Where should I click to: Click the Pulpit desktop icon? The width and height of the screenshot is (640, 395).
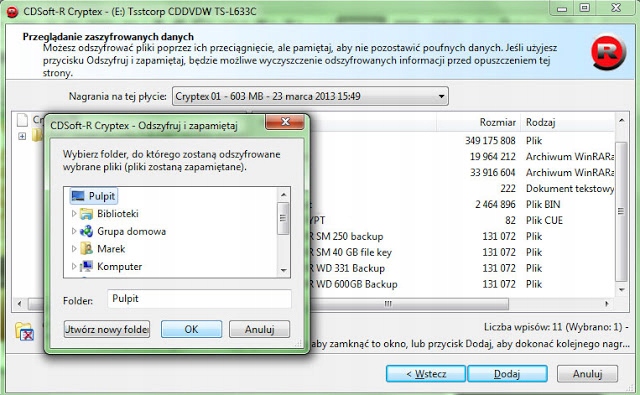[78, 196]
